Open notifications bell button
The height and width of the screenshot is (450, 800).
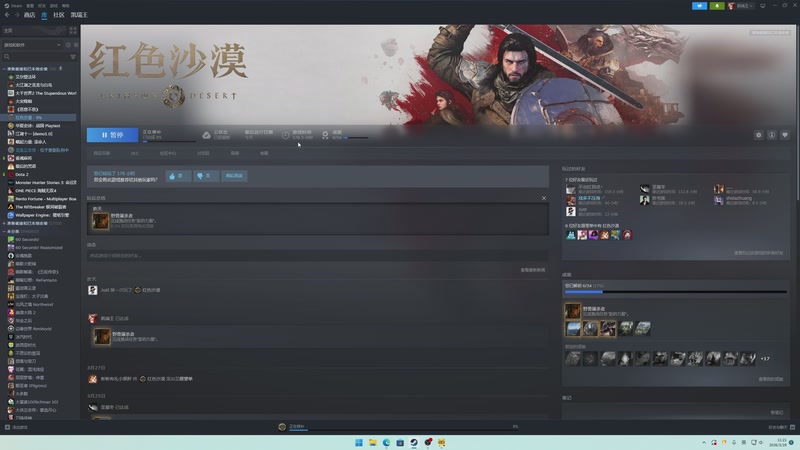(717, 6)
